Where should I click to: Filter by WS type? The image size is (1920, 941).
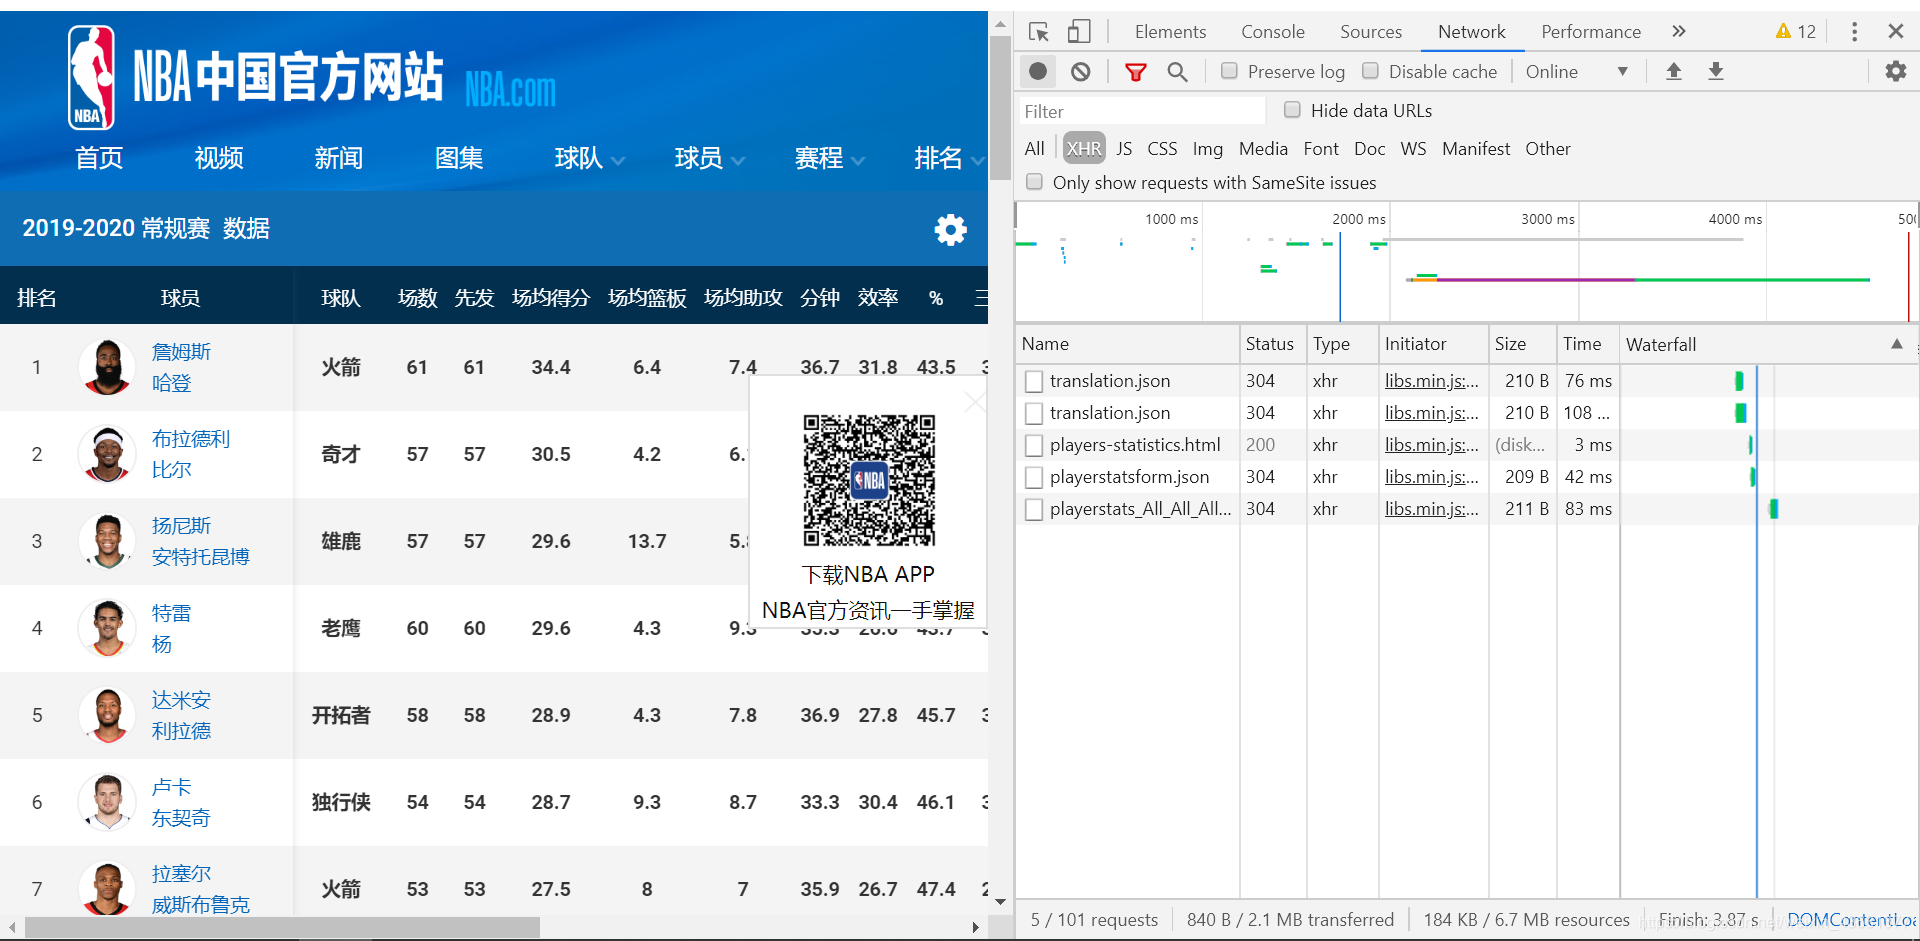(1413, 149)
